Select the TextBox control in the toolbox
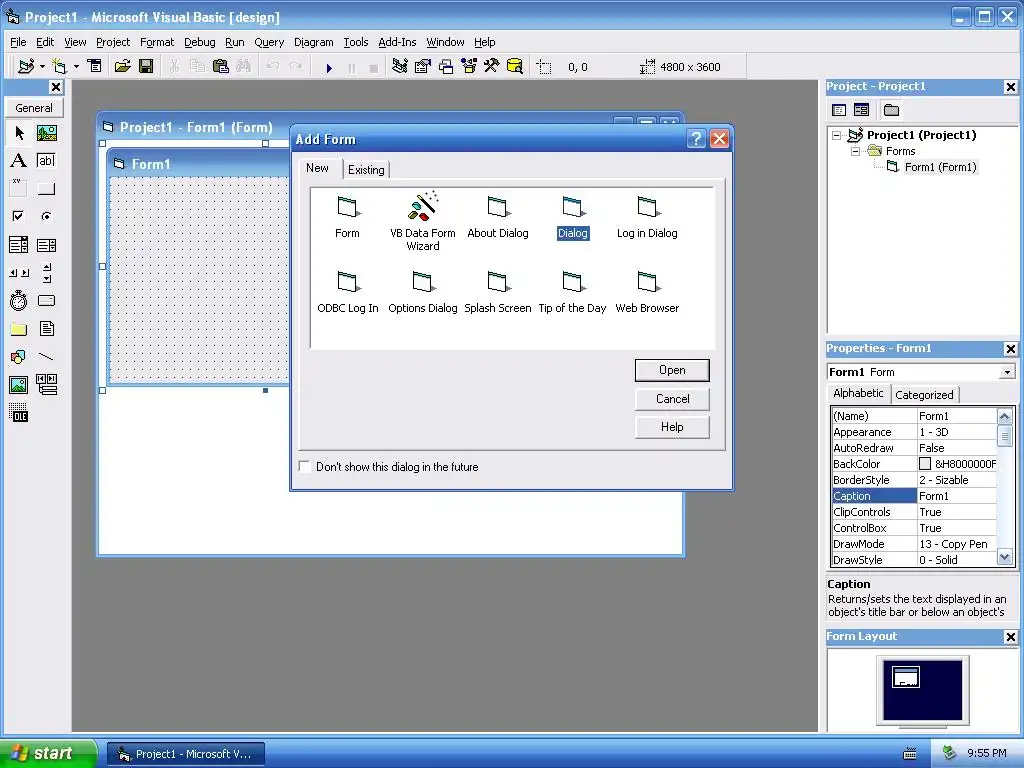This screenshot has height=768, width=1024. tap(46, 161)
